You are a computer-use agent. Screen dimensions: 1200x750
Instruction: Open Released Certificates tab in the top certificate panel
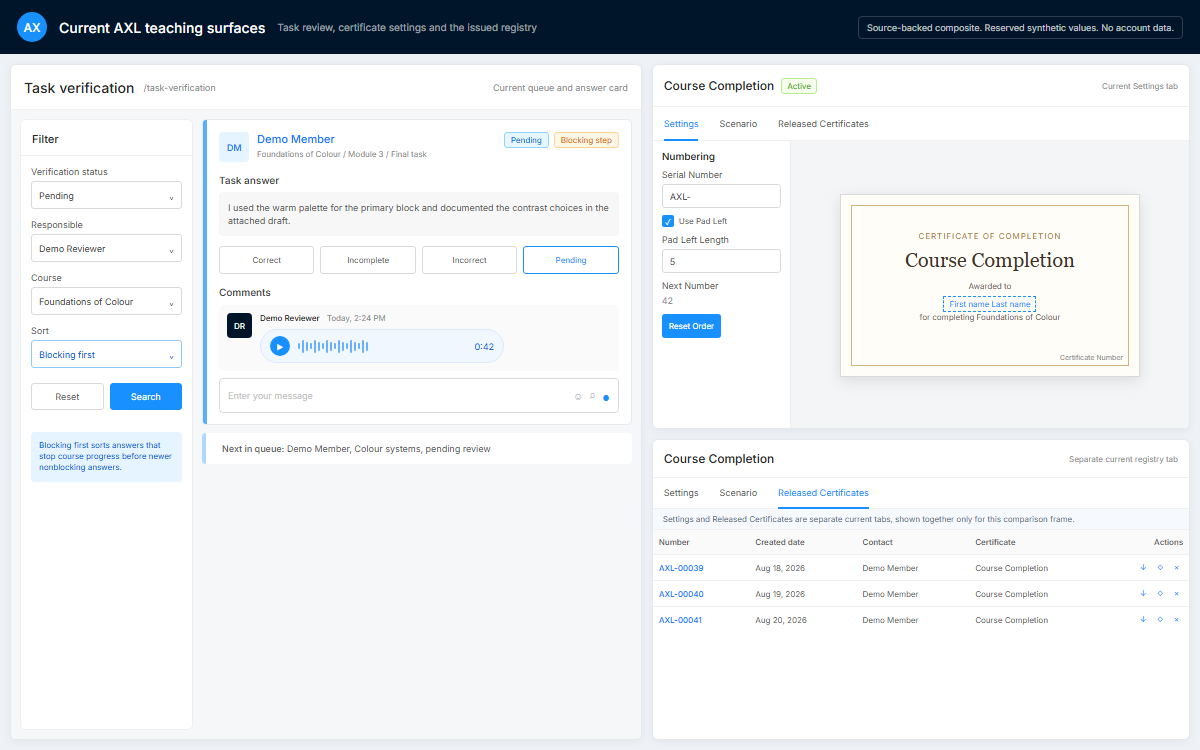pyautogui.click(x=823, y=124)
